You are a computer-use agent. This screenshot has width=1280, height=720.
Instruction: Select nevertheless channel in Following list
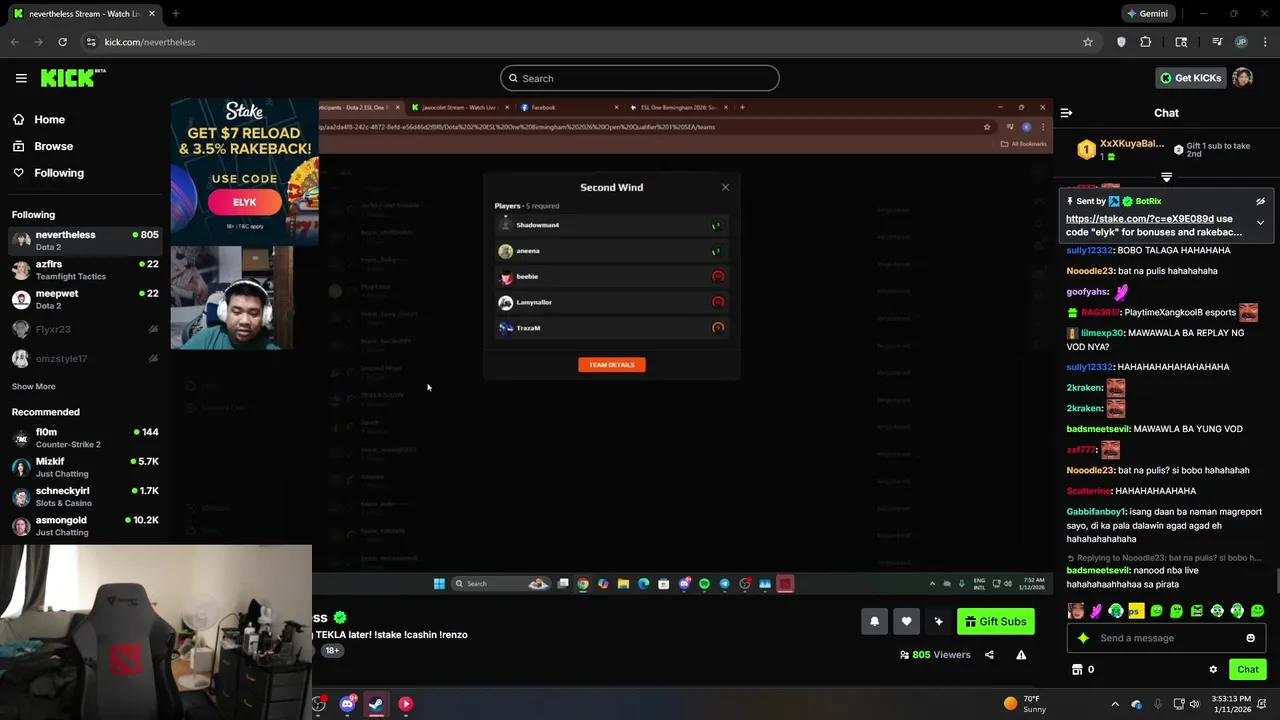click(85, 240)
